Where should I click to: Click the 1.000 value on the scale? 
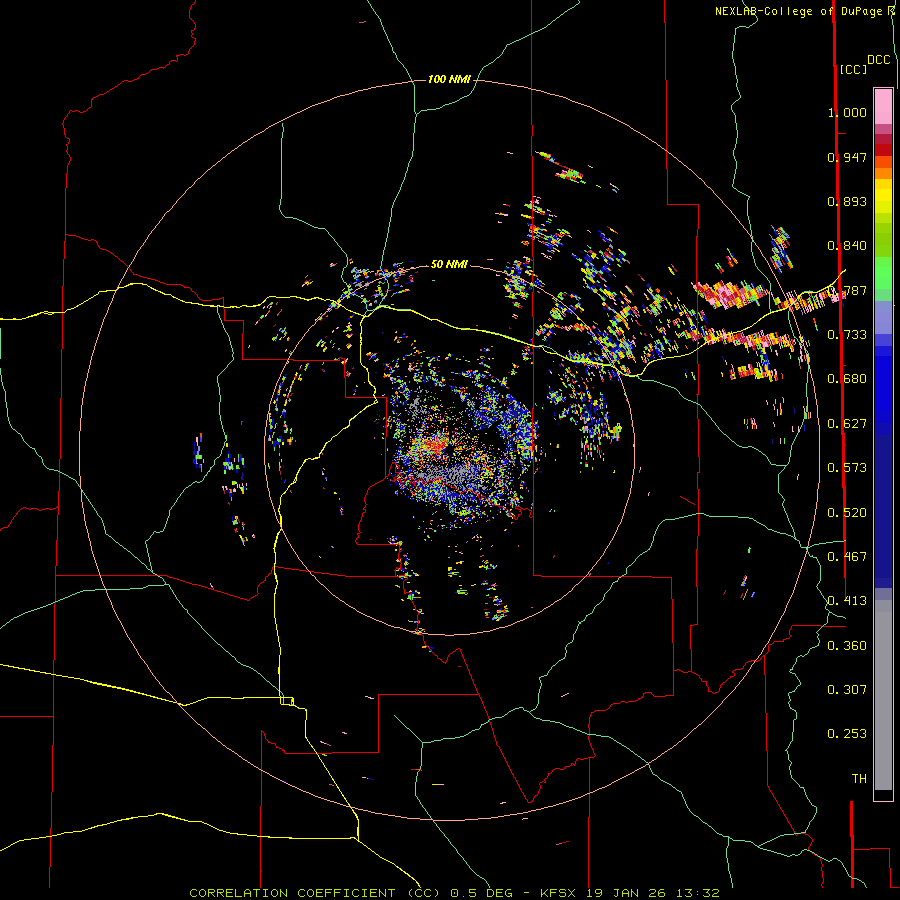(847, 112)
